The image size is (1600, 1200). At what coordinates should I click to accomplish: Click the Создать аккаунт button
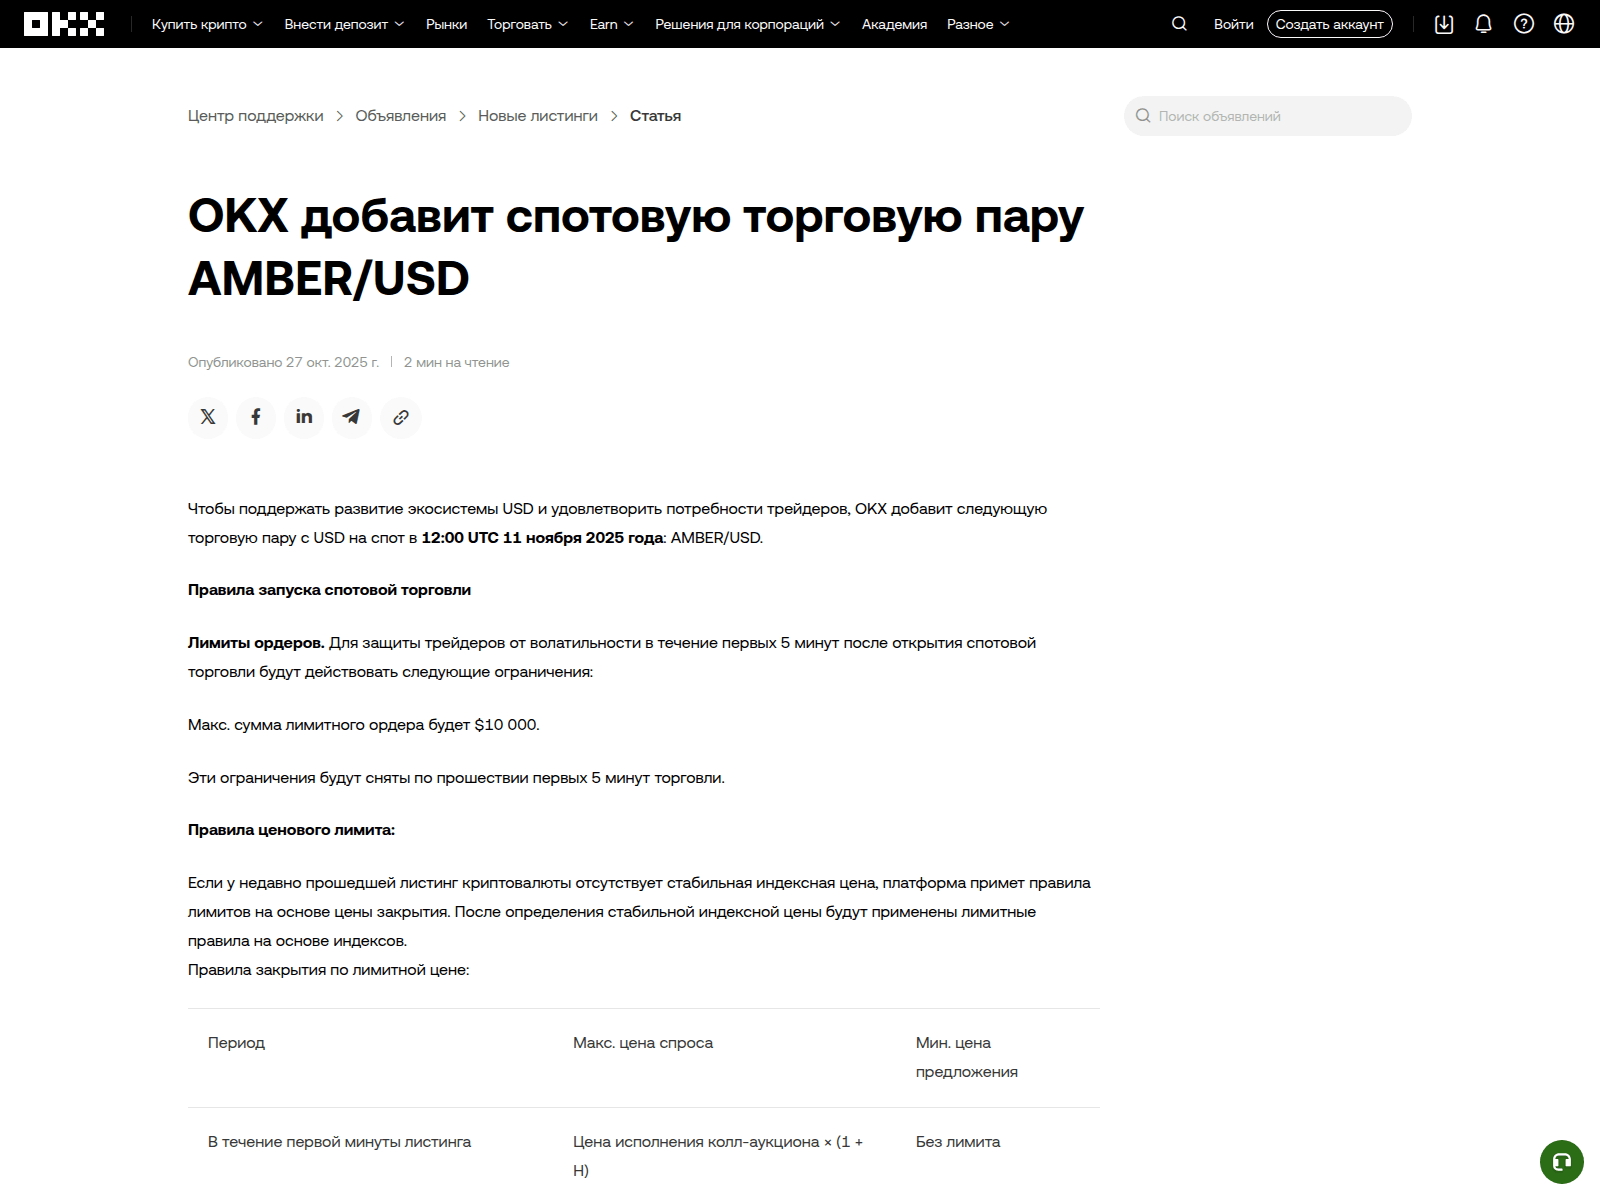click(1329, 24)
